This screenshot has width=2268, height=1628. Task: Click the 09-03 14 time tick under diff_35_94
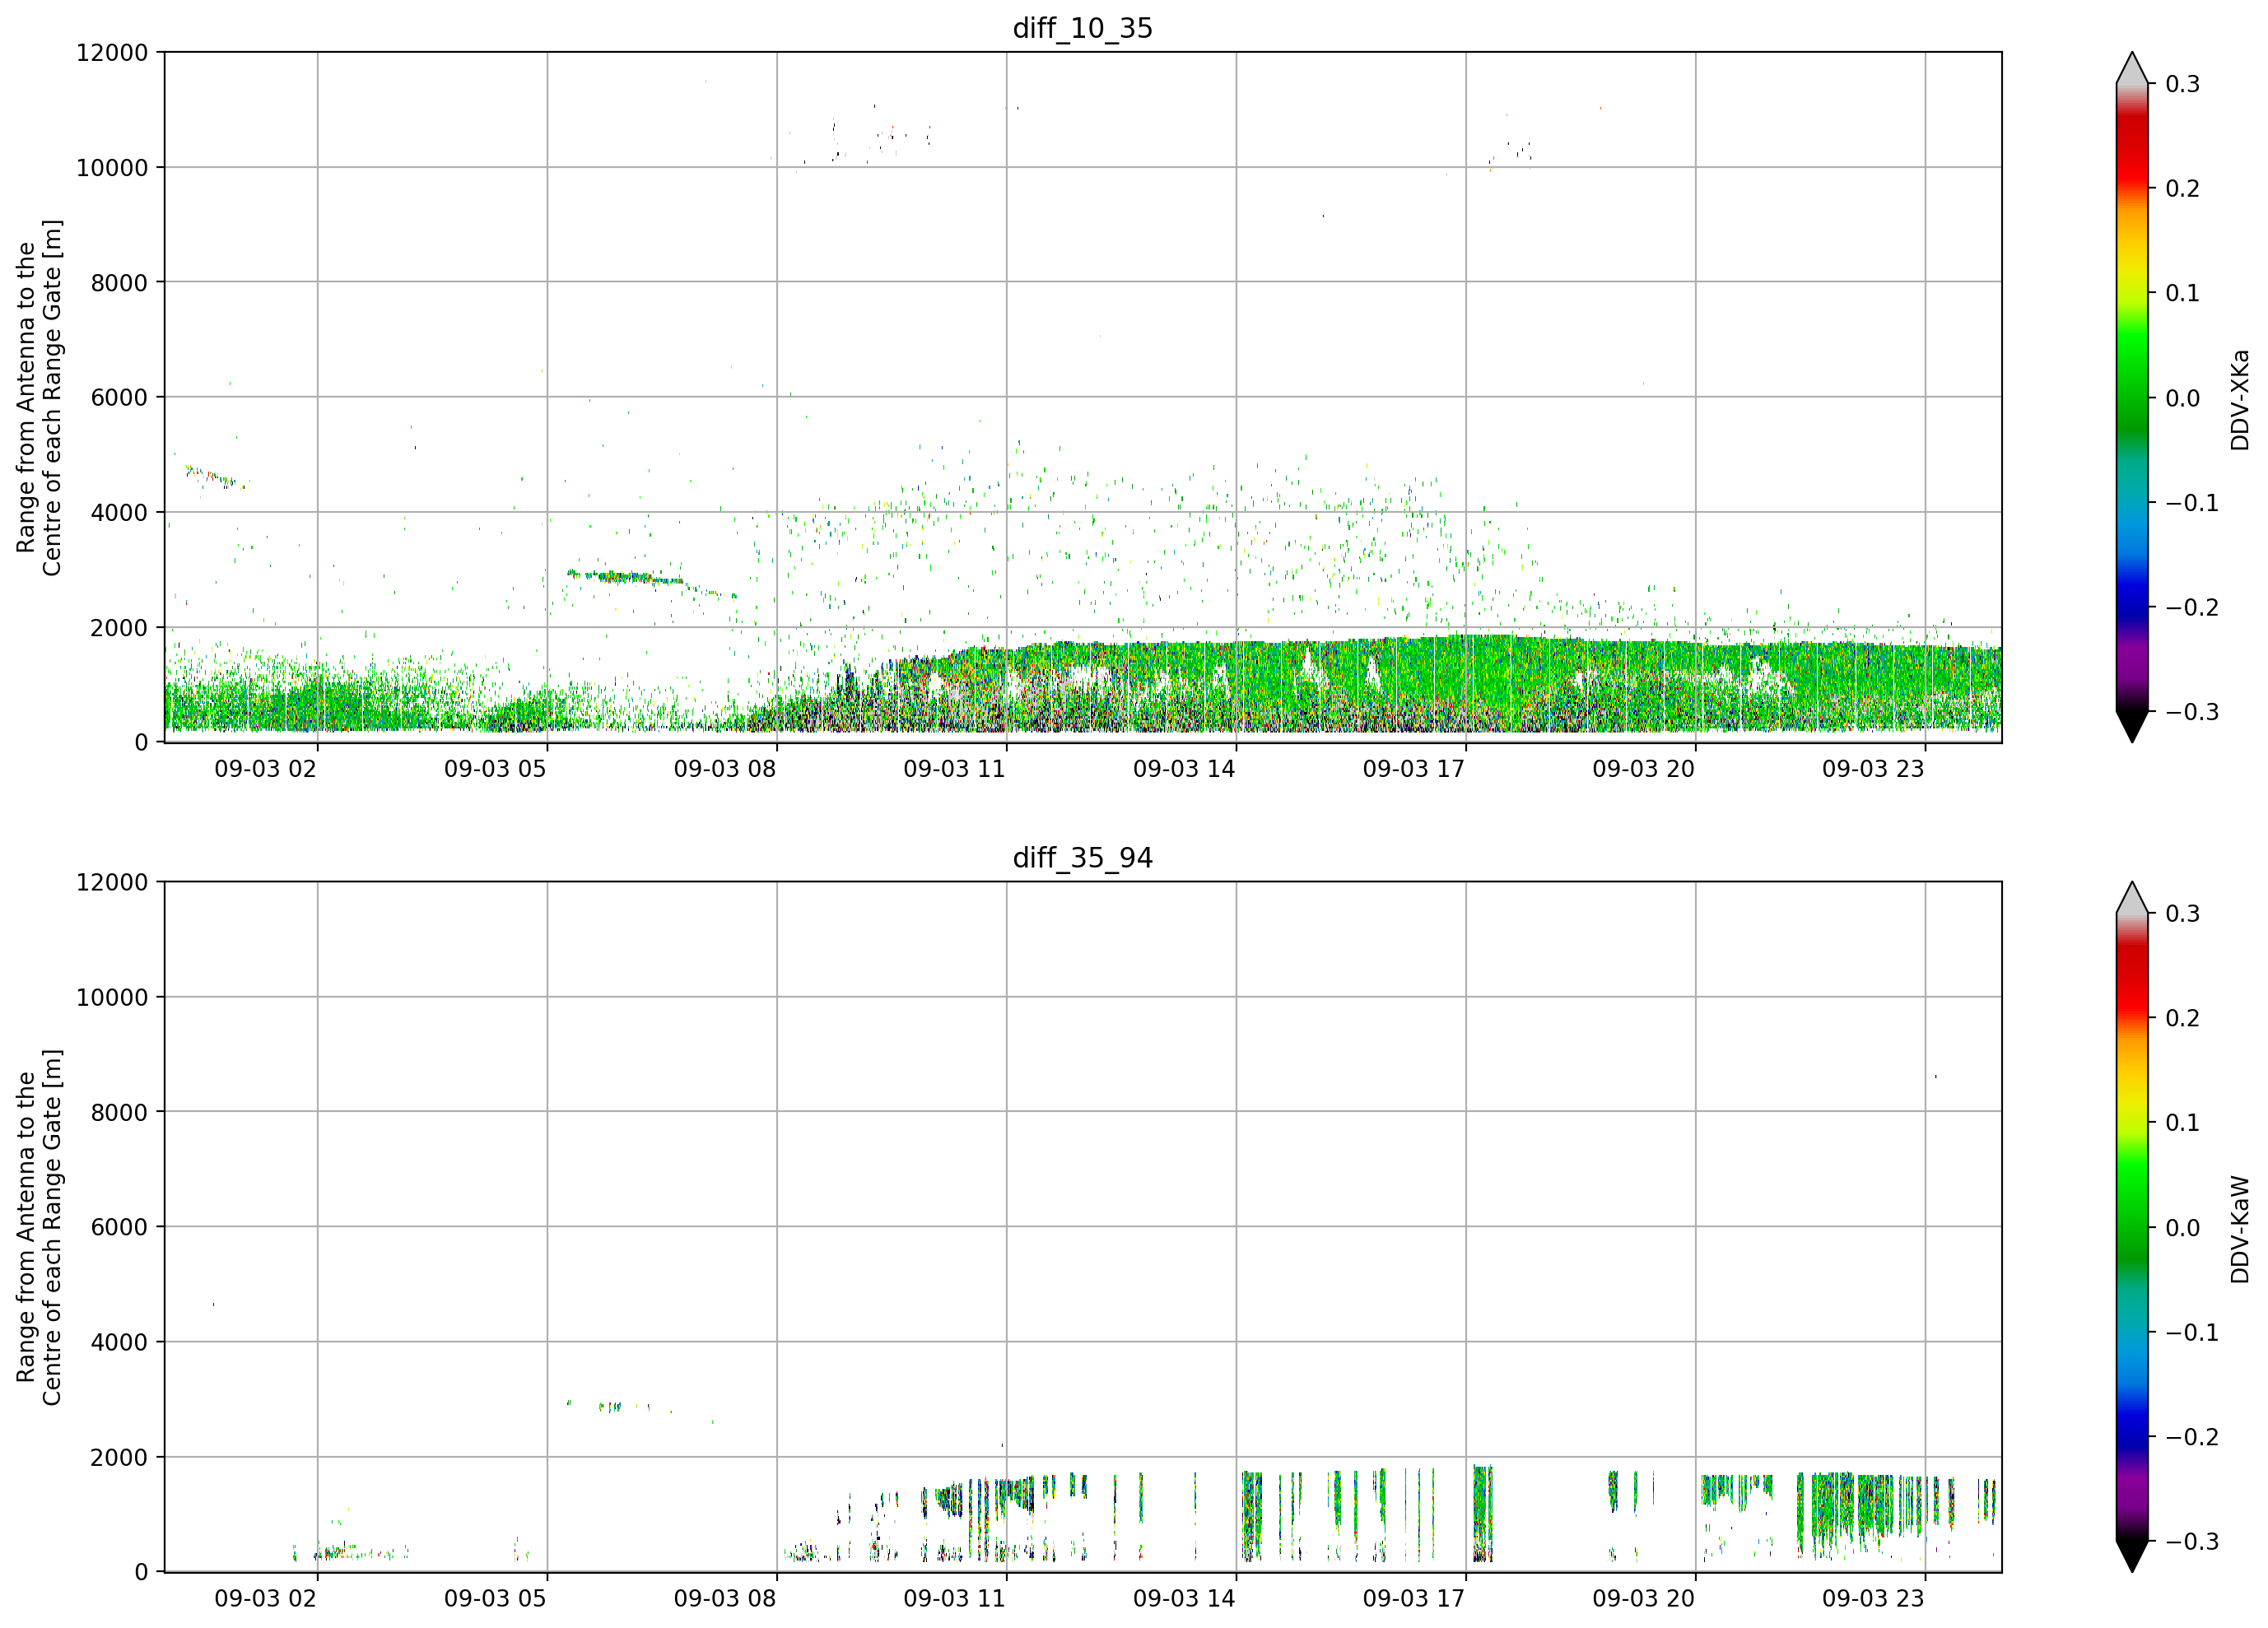pos(1184,1599)
